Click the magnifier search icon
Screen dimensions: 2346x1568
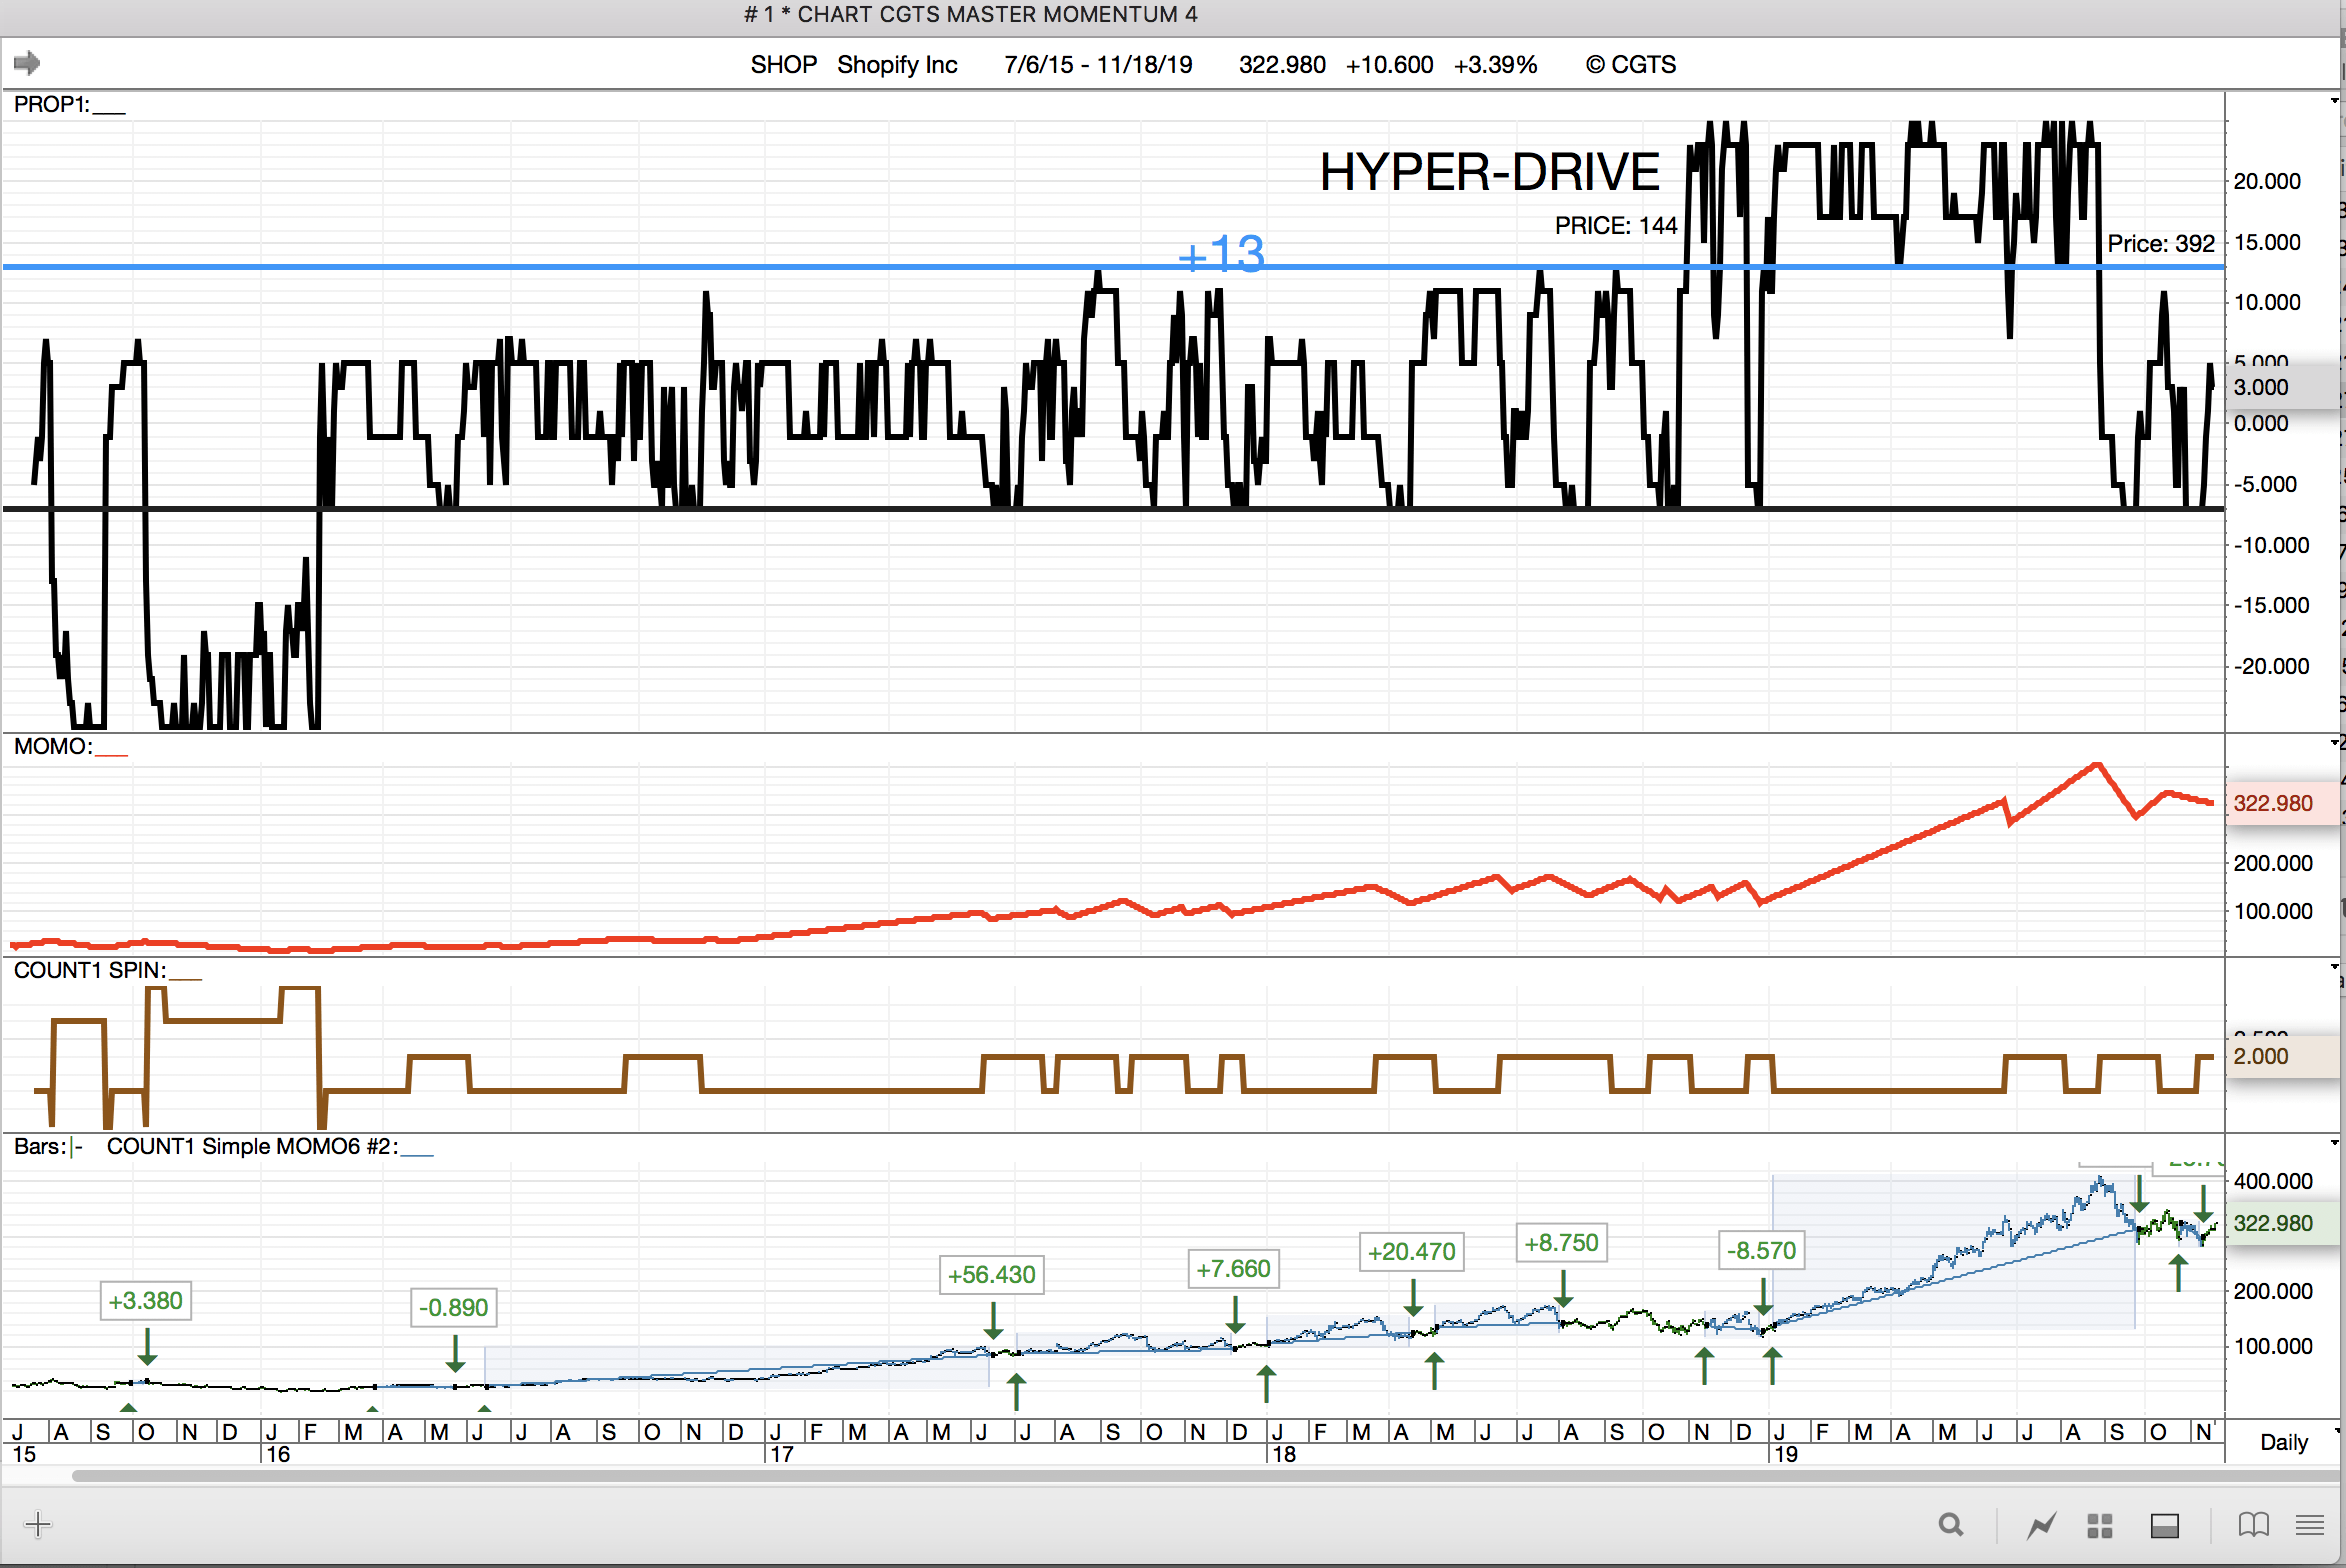pos(1950,1525)
